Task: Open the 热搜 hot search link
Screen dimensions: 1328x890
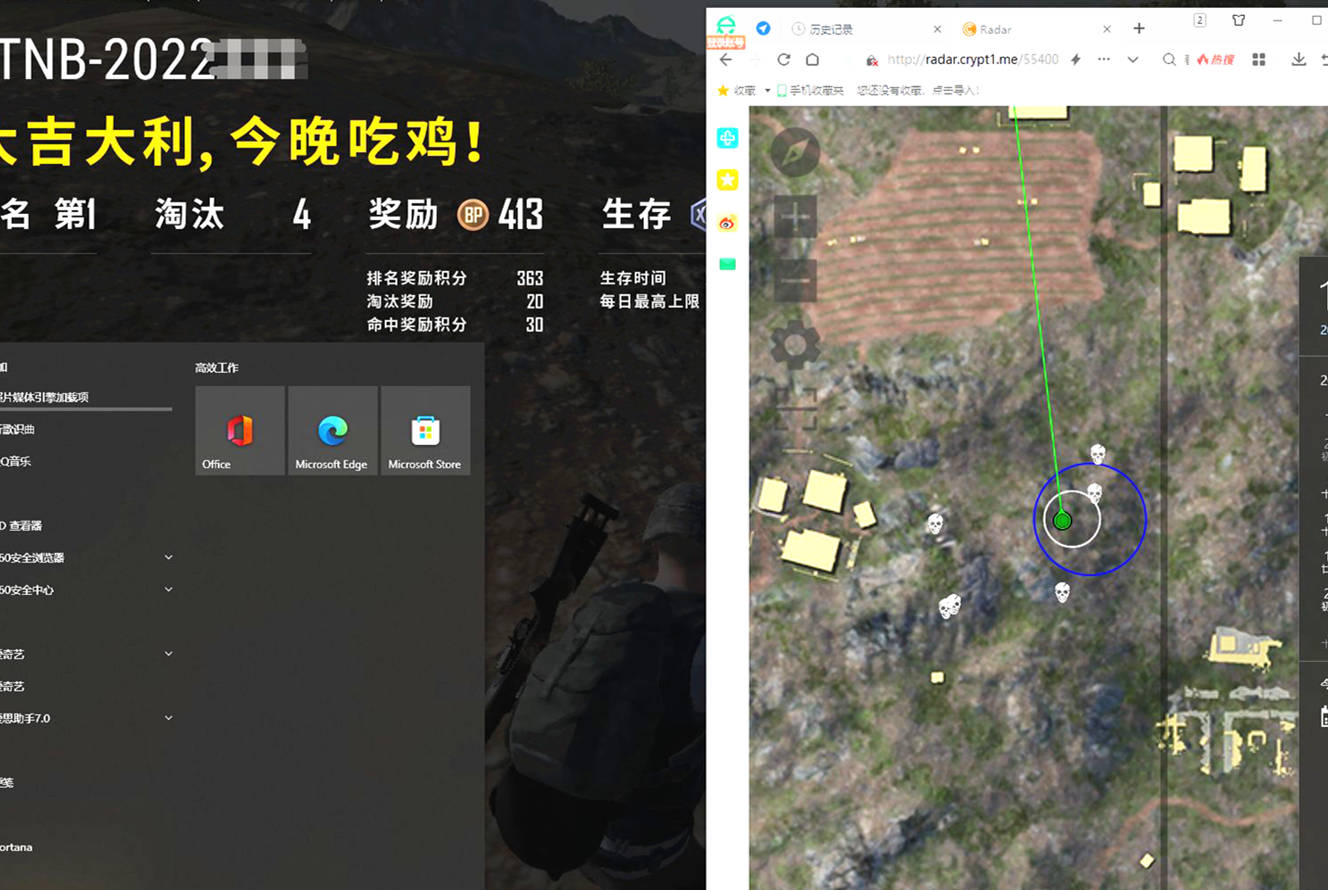Action: 1214,60
